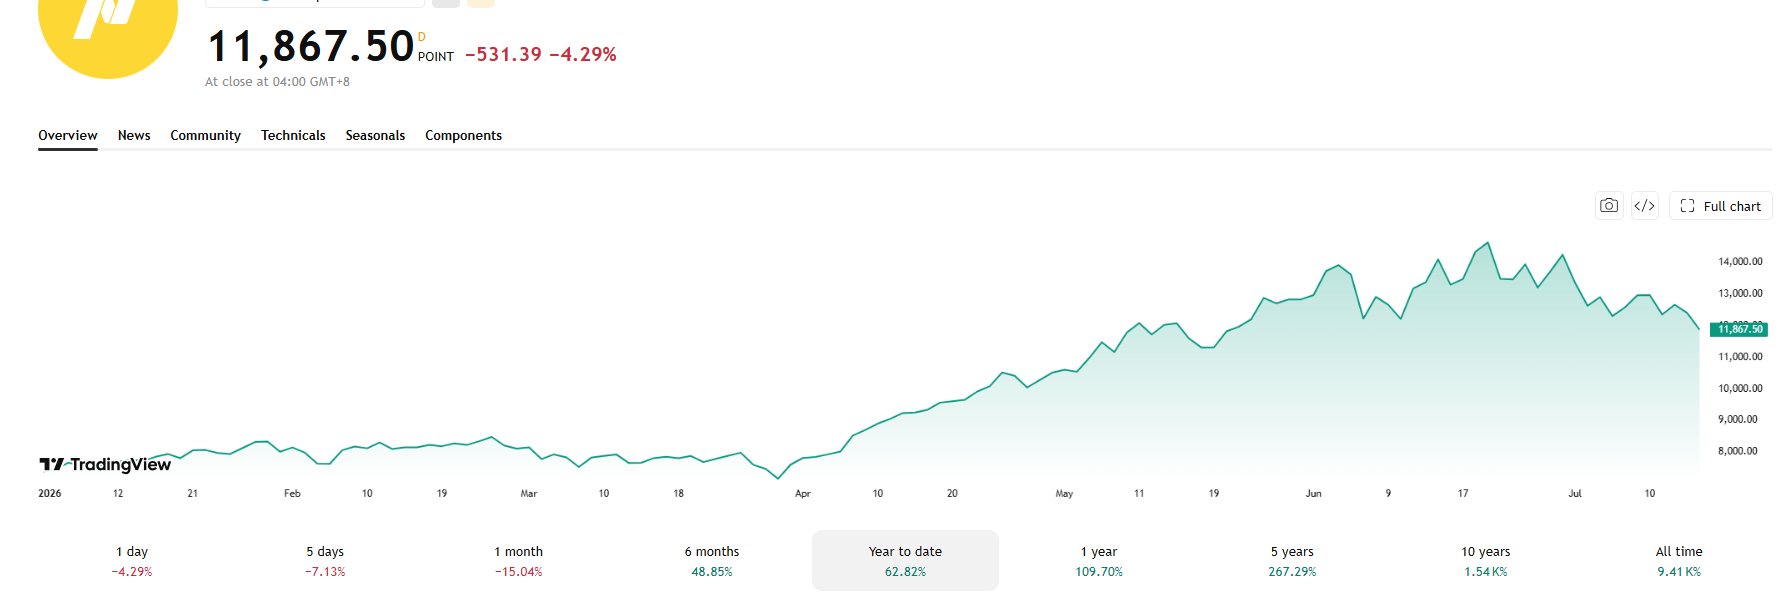The image size is (1781, 605).
Task: Switch chart to 5 years range
Action: click(x=1292, y=561)
